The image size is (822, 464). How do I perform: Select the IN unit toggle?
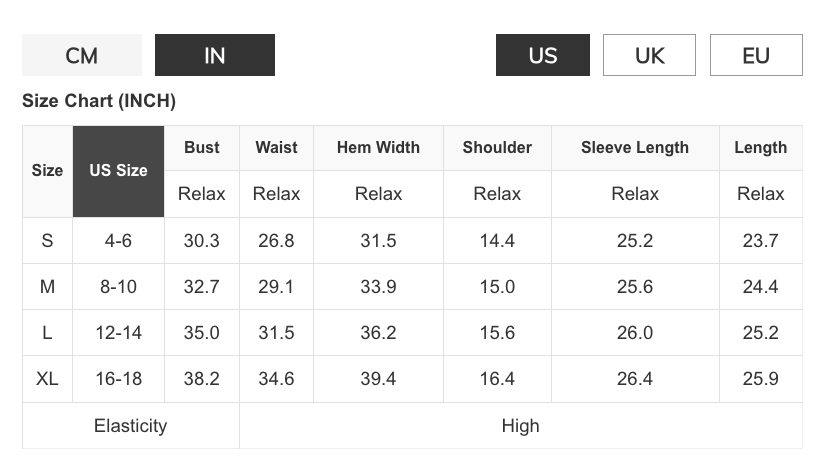tap(215, 55)
